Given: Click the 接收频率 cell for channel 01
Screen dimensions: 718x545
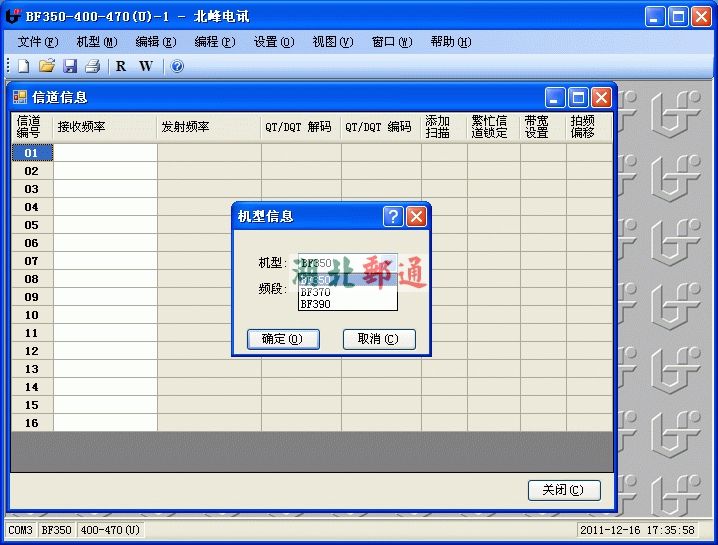Looking at the screenshot, I should [105, 153].
